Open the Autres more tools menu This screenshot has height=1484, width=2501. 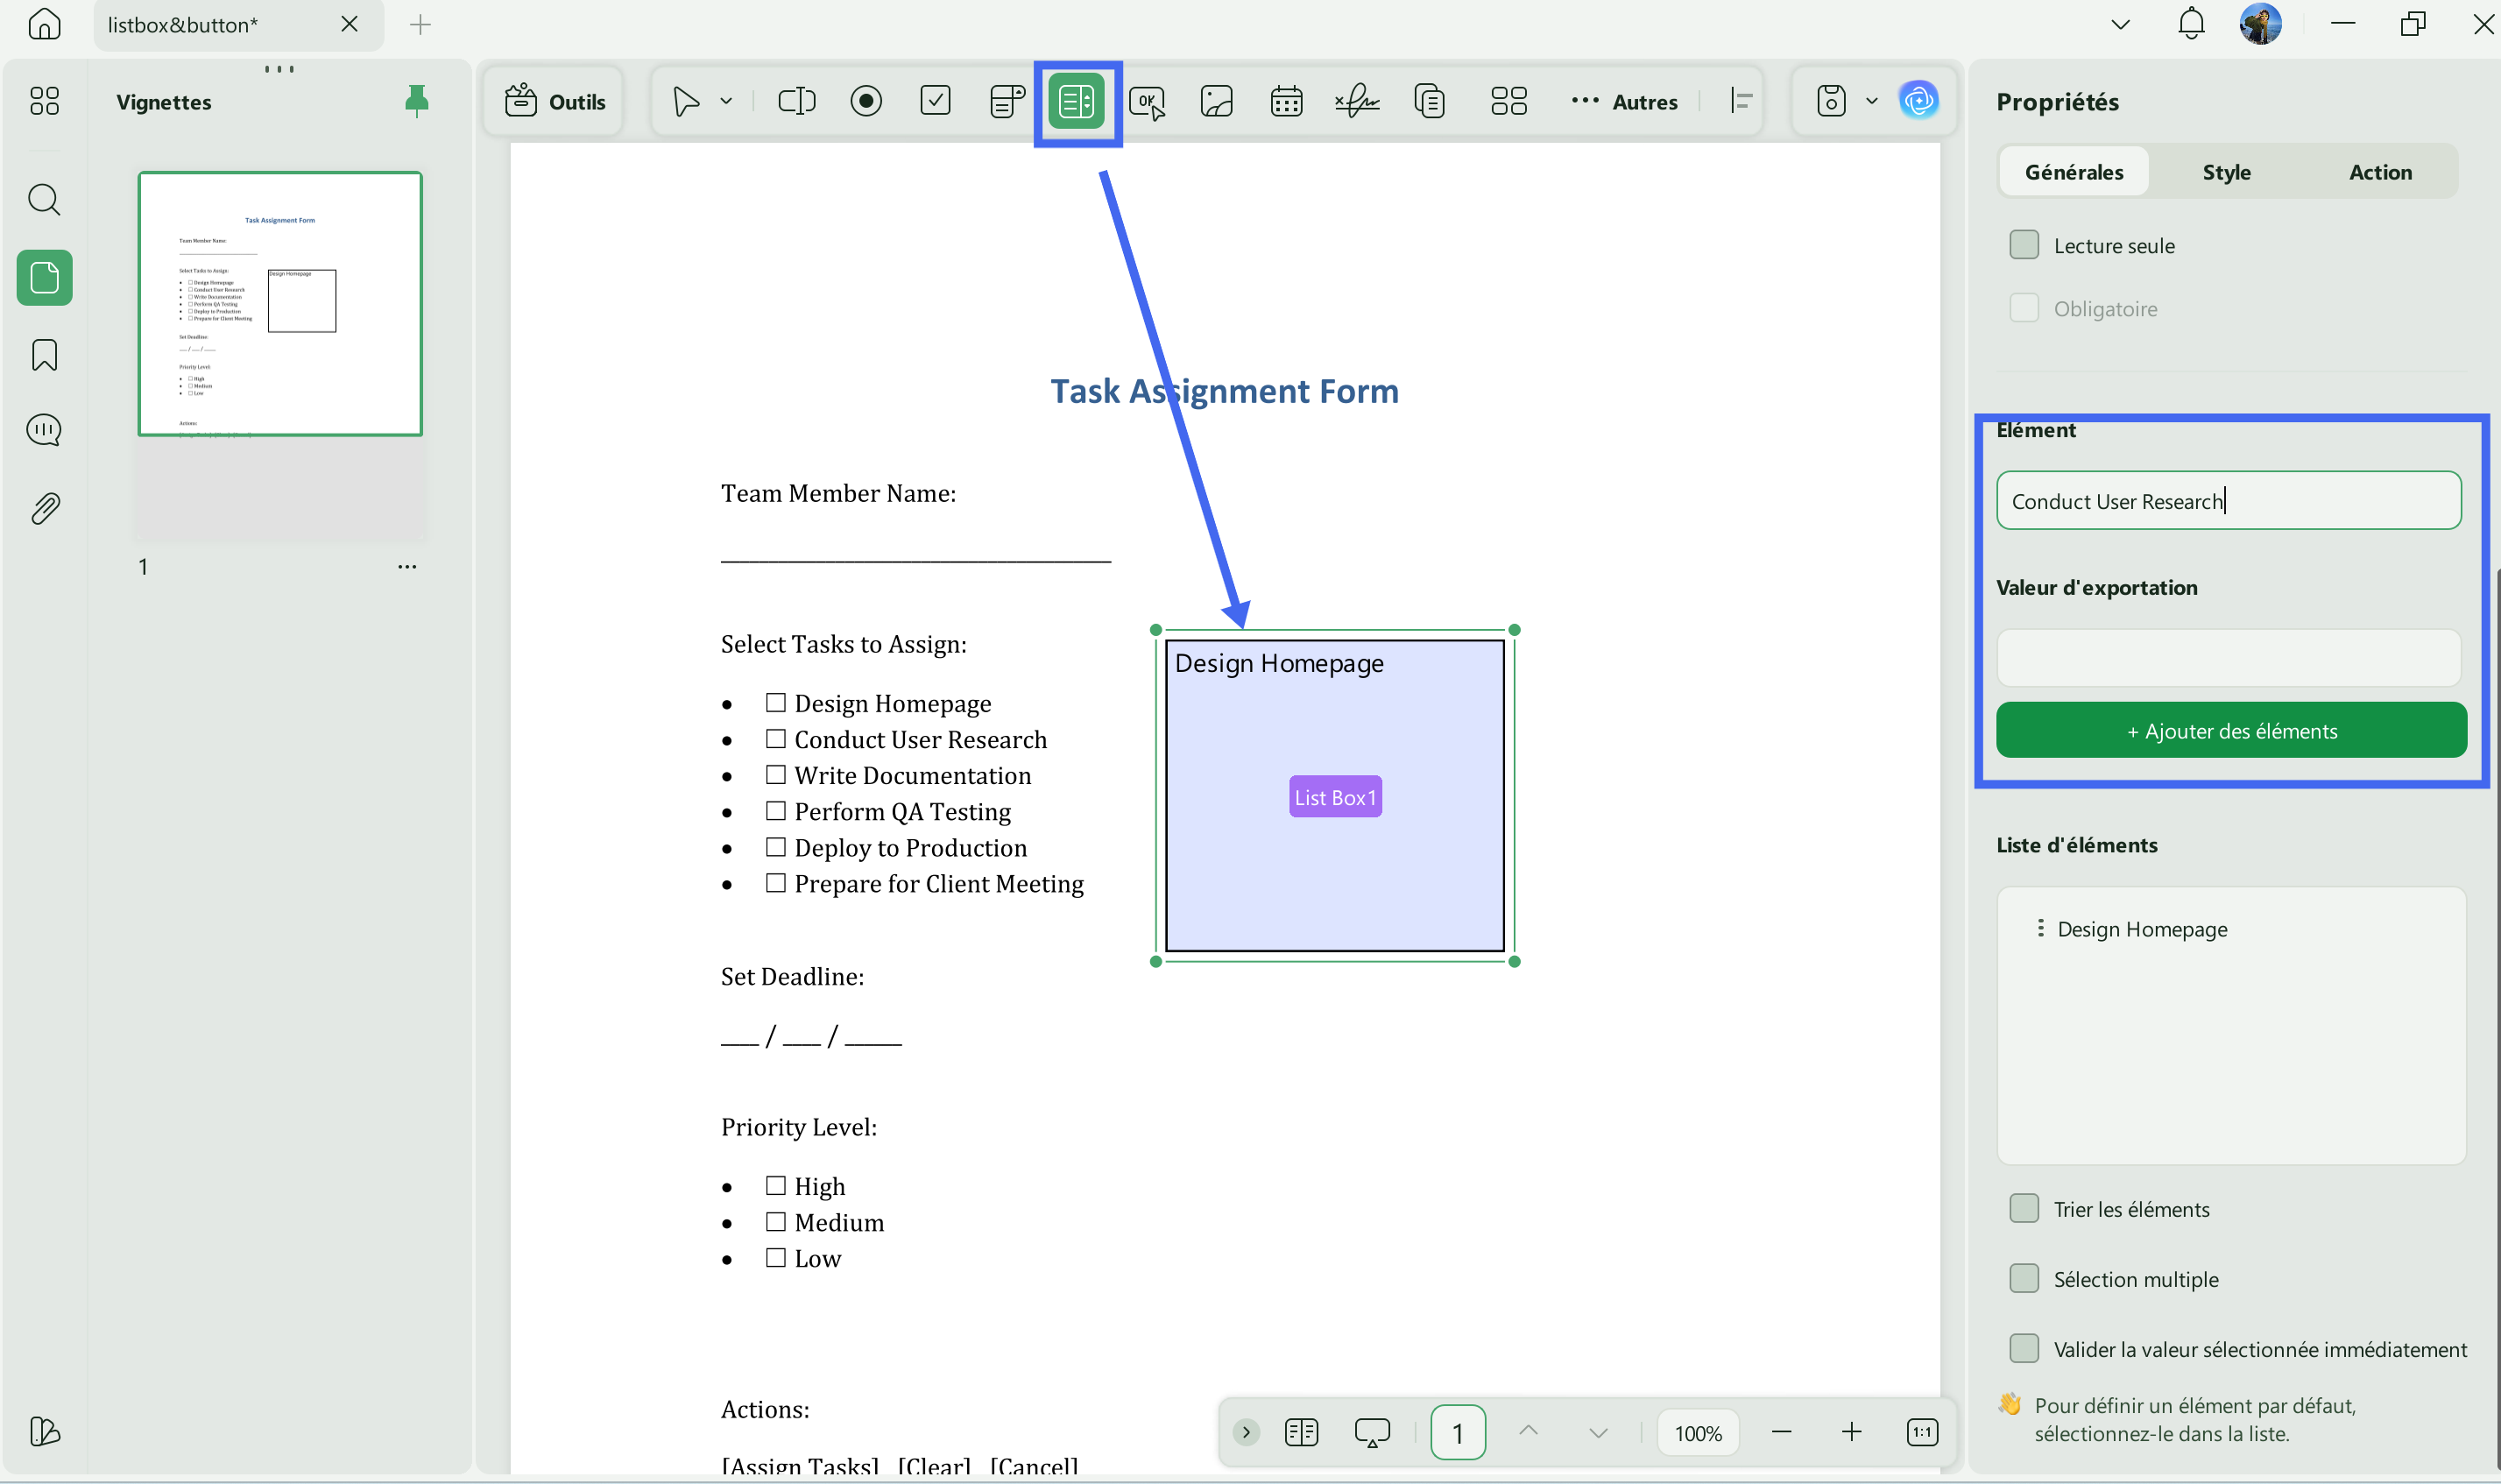pos(1624,101)
